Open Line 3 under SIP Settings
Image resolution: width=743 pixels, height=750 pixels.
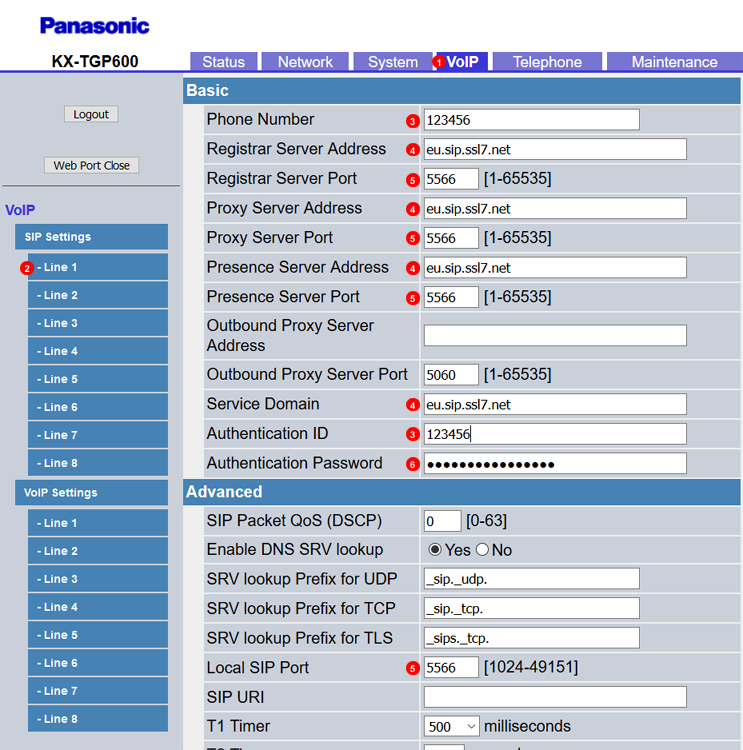click(98, 323)
